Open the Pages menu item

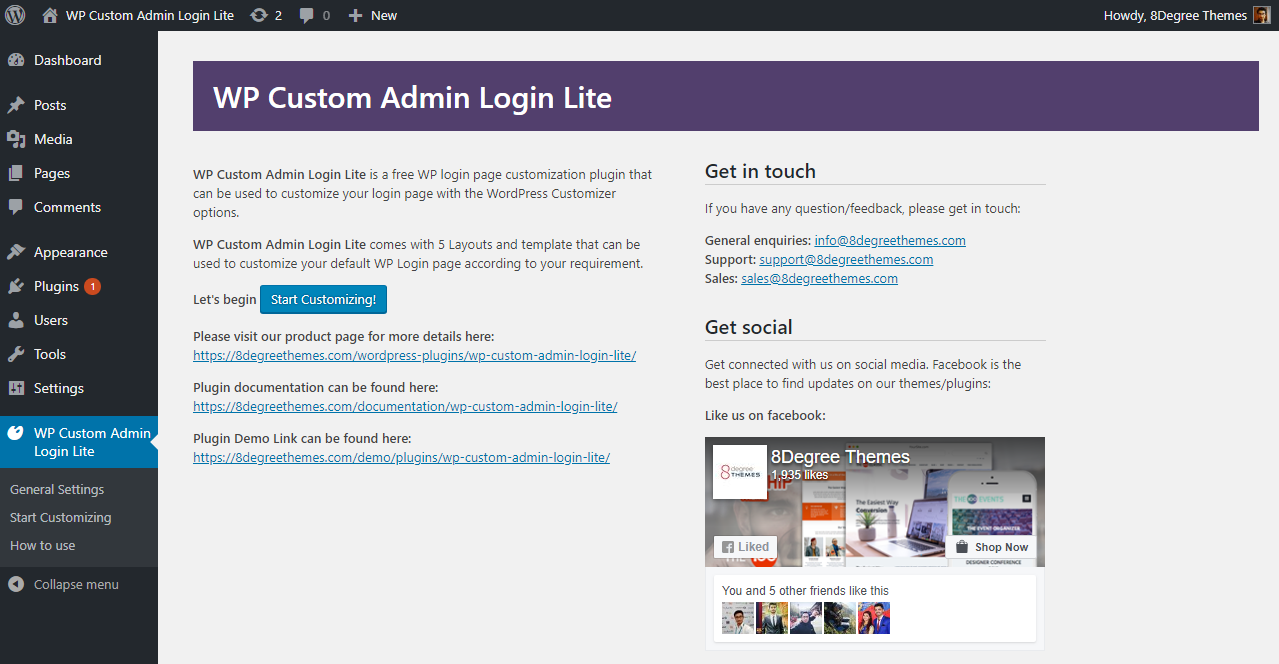(52, 173)
